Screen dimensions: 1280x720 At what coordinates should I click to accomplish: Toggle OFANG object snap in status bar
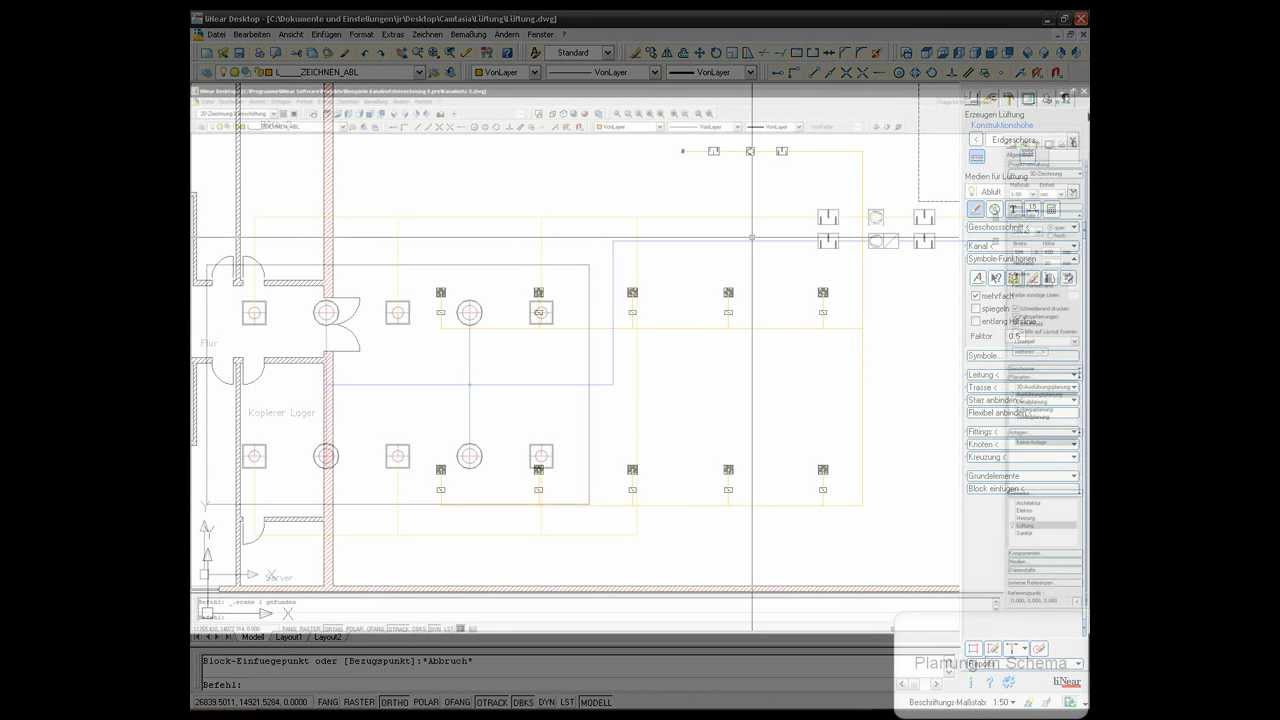(x=457, y=702)
